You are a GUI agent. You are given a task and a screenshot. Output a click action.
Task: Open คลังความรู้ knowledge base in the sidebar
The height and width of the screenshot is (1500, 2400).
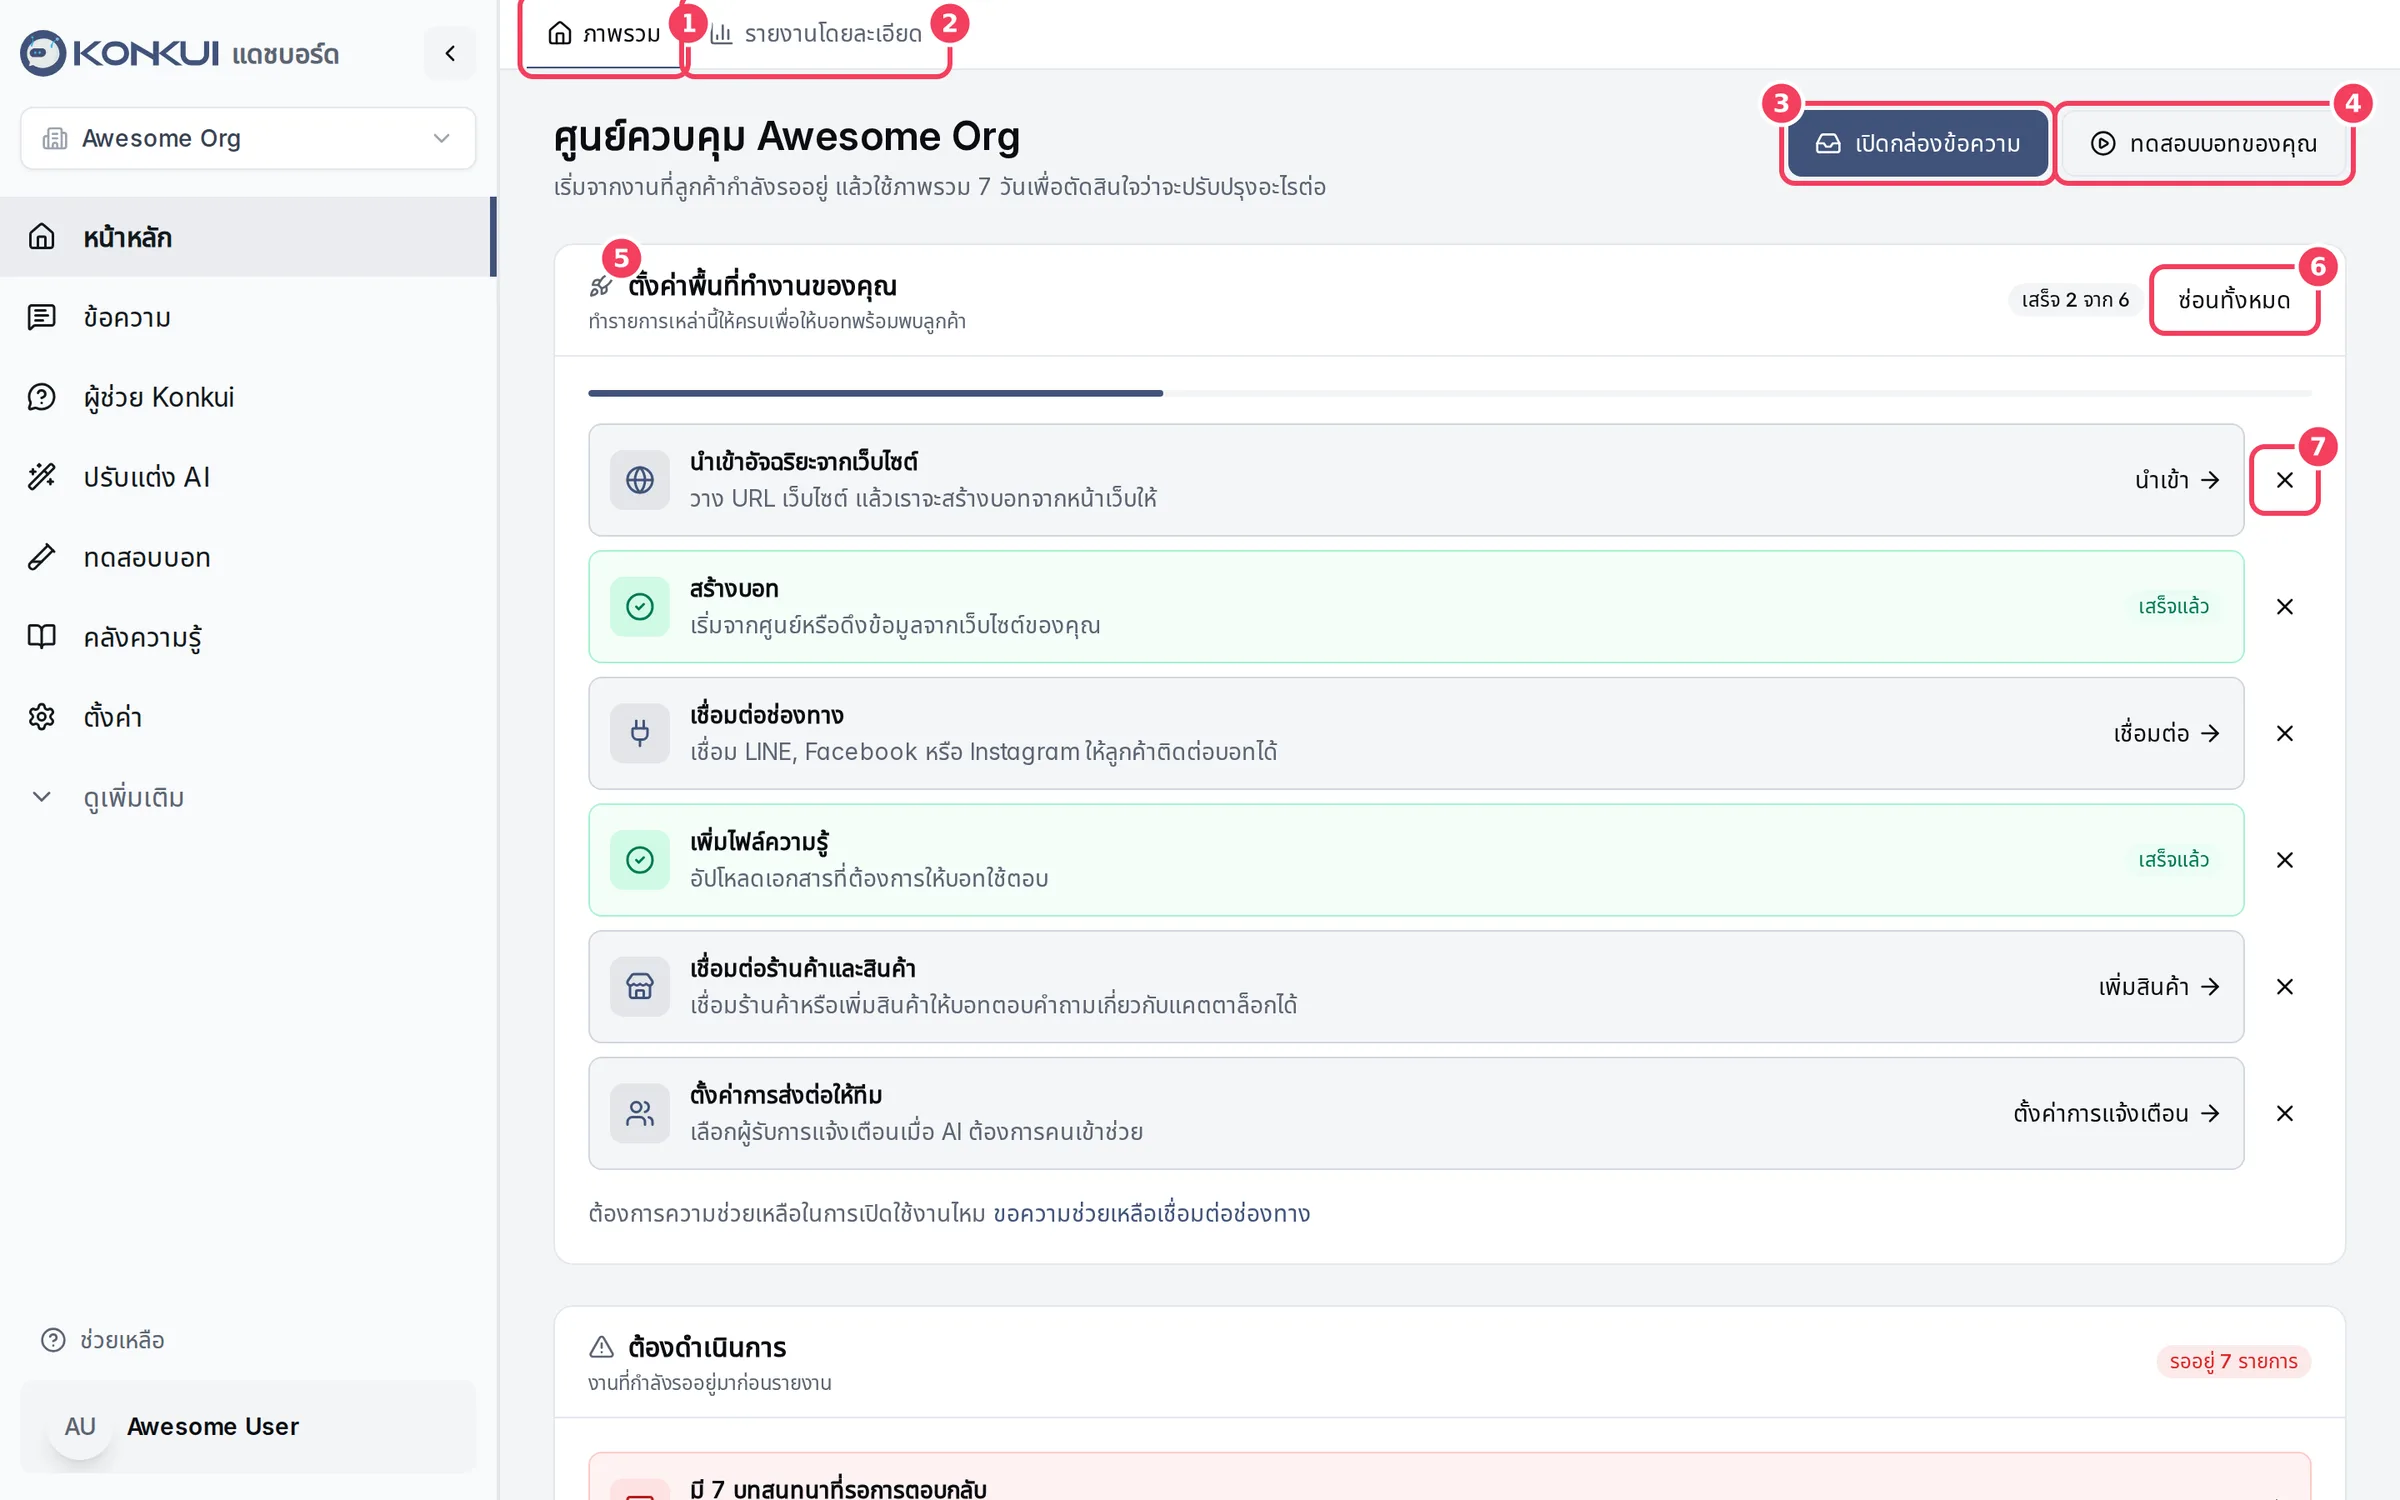[248, 637]
